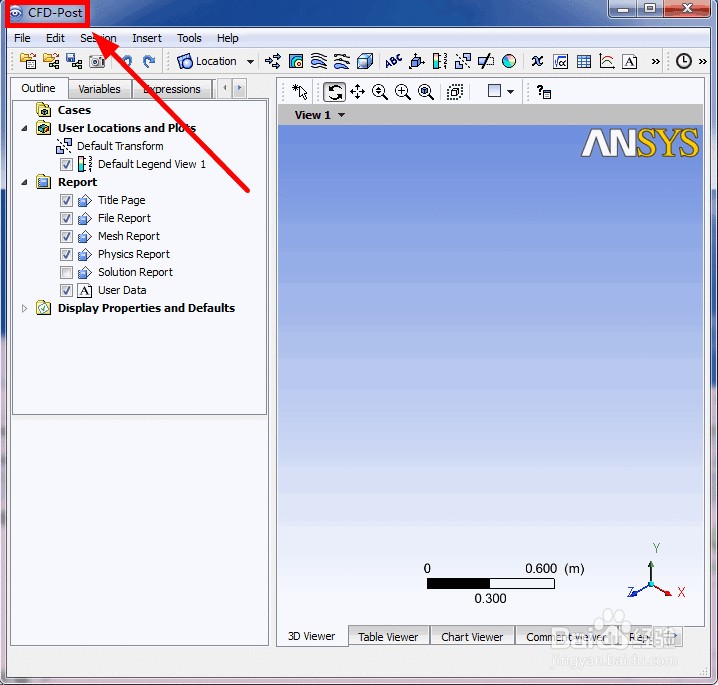Activate the Pan view tool
Screen dimensions: 718x685
(357, 92)
